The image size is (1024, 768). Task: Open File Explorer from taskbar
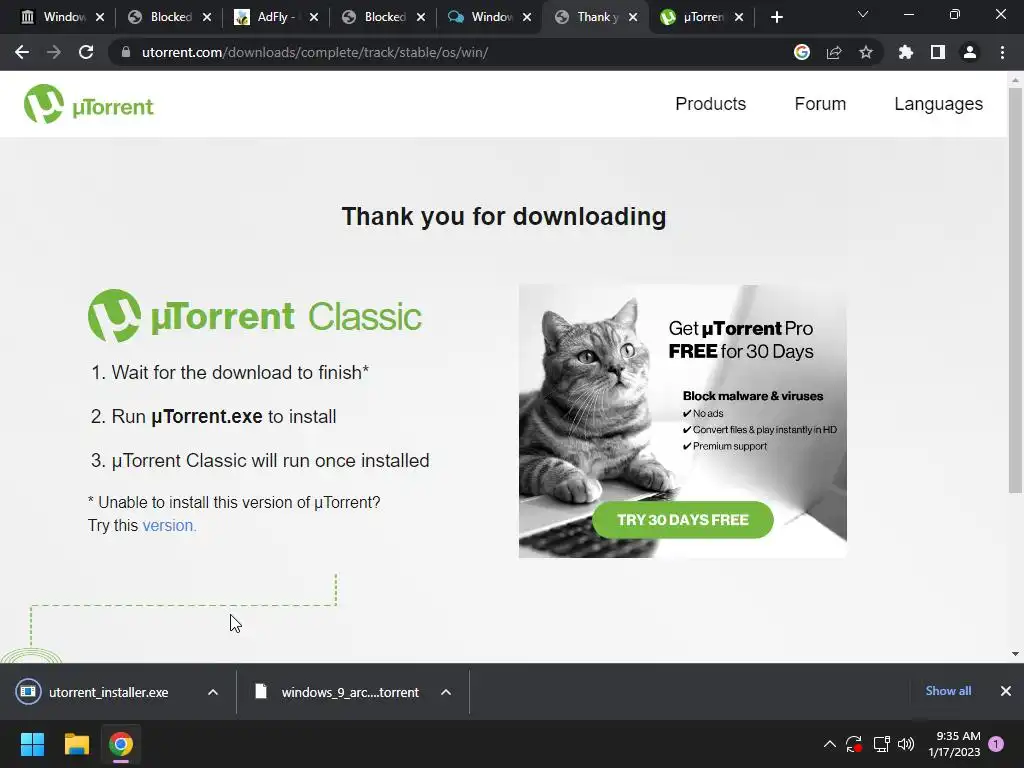[76, 744]
